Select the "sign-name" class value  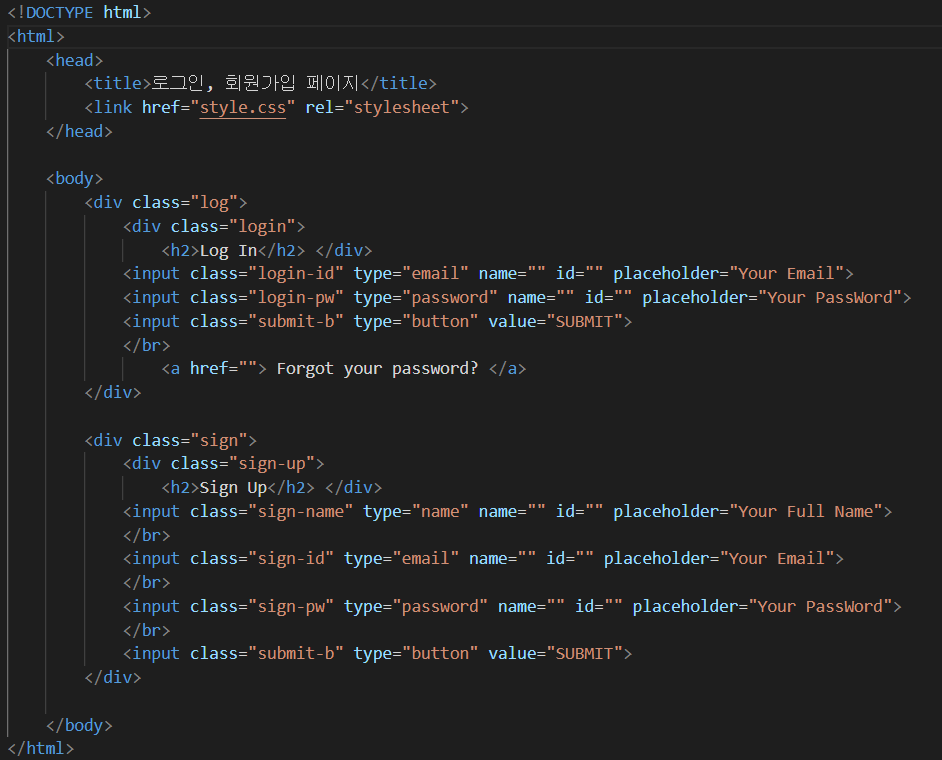click(300, 512)
